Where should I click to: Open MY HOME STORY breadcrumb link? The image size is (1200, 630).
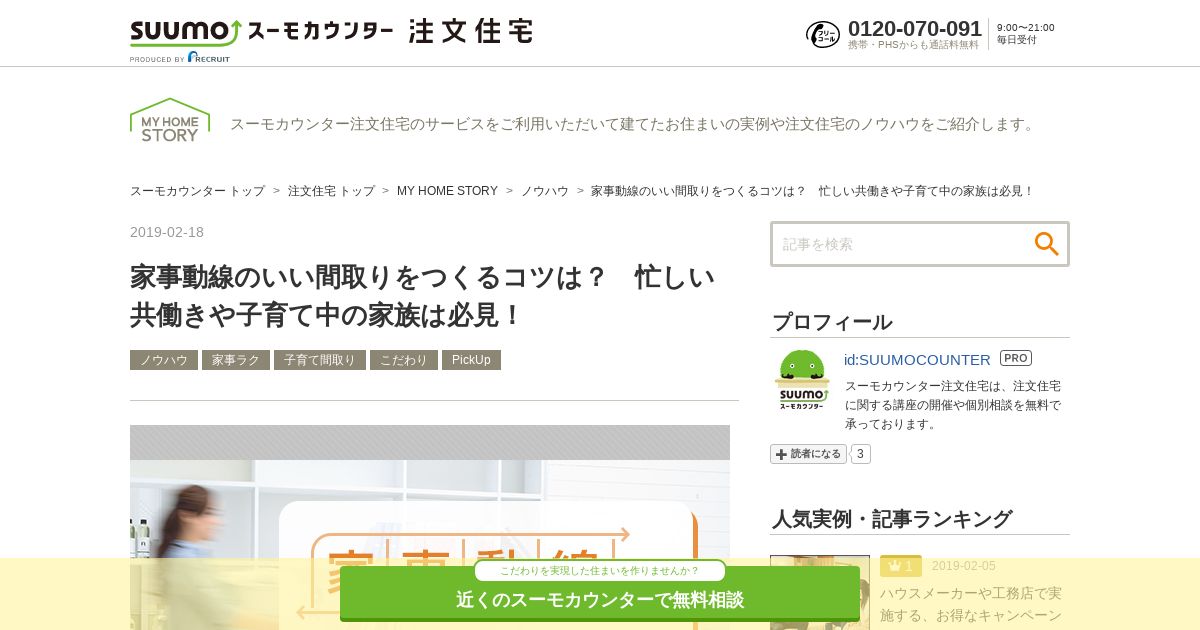pos(447,191)
